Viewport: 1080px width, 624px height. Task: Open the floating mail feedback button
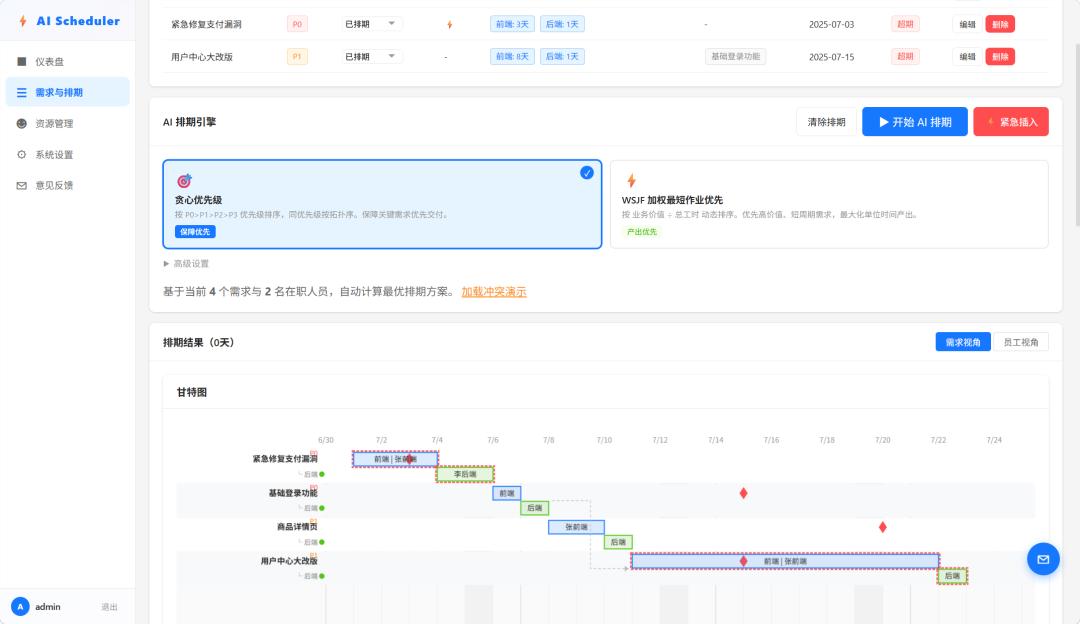pos(1043,559)
